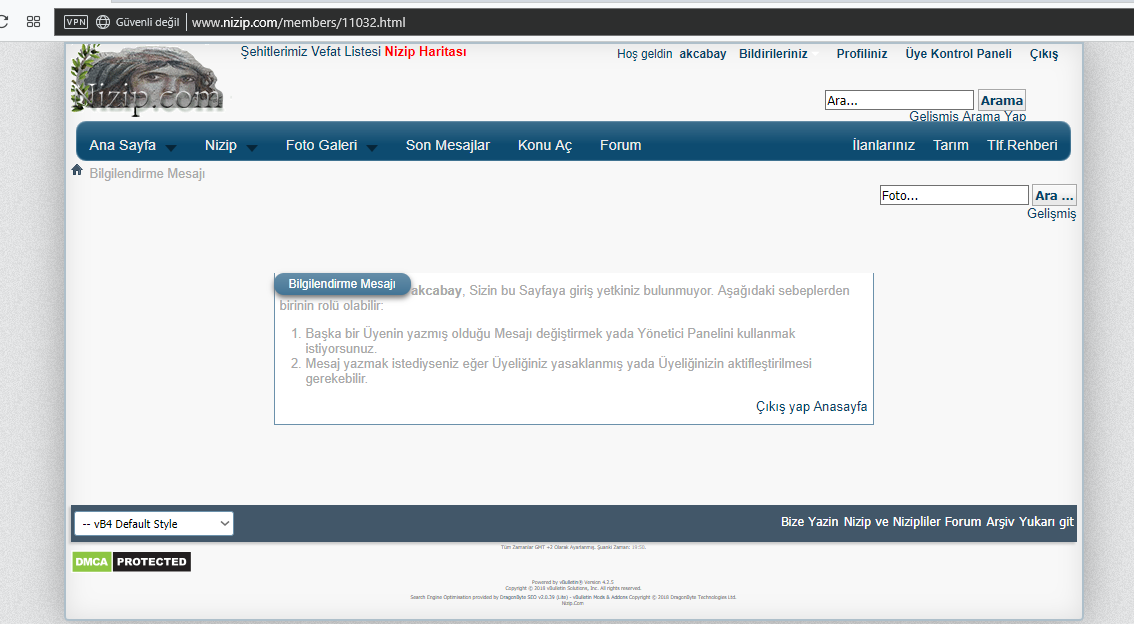Click the globe site security icon

103,22
